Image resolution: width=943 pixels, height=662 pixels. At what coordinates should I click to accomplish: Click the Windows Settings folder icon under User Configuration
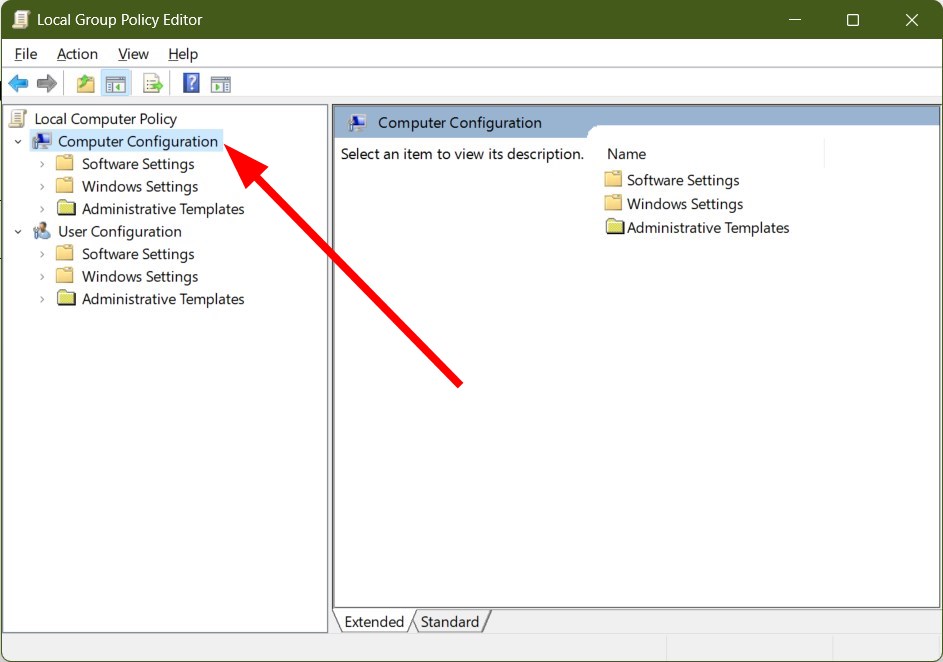point(64,276)
